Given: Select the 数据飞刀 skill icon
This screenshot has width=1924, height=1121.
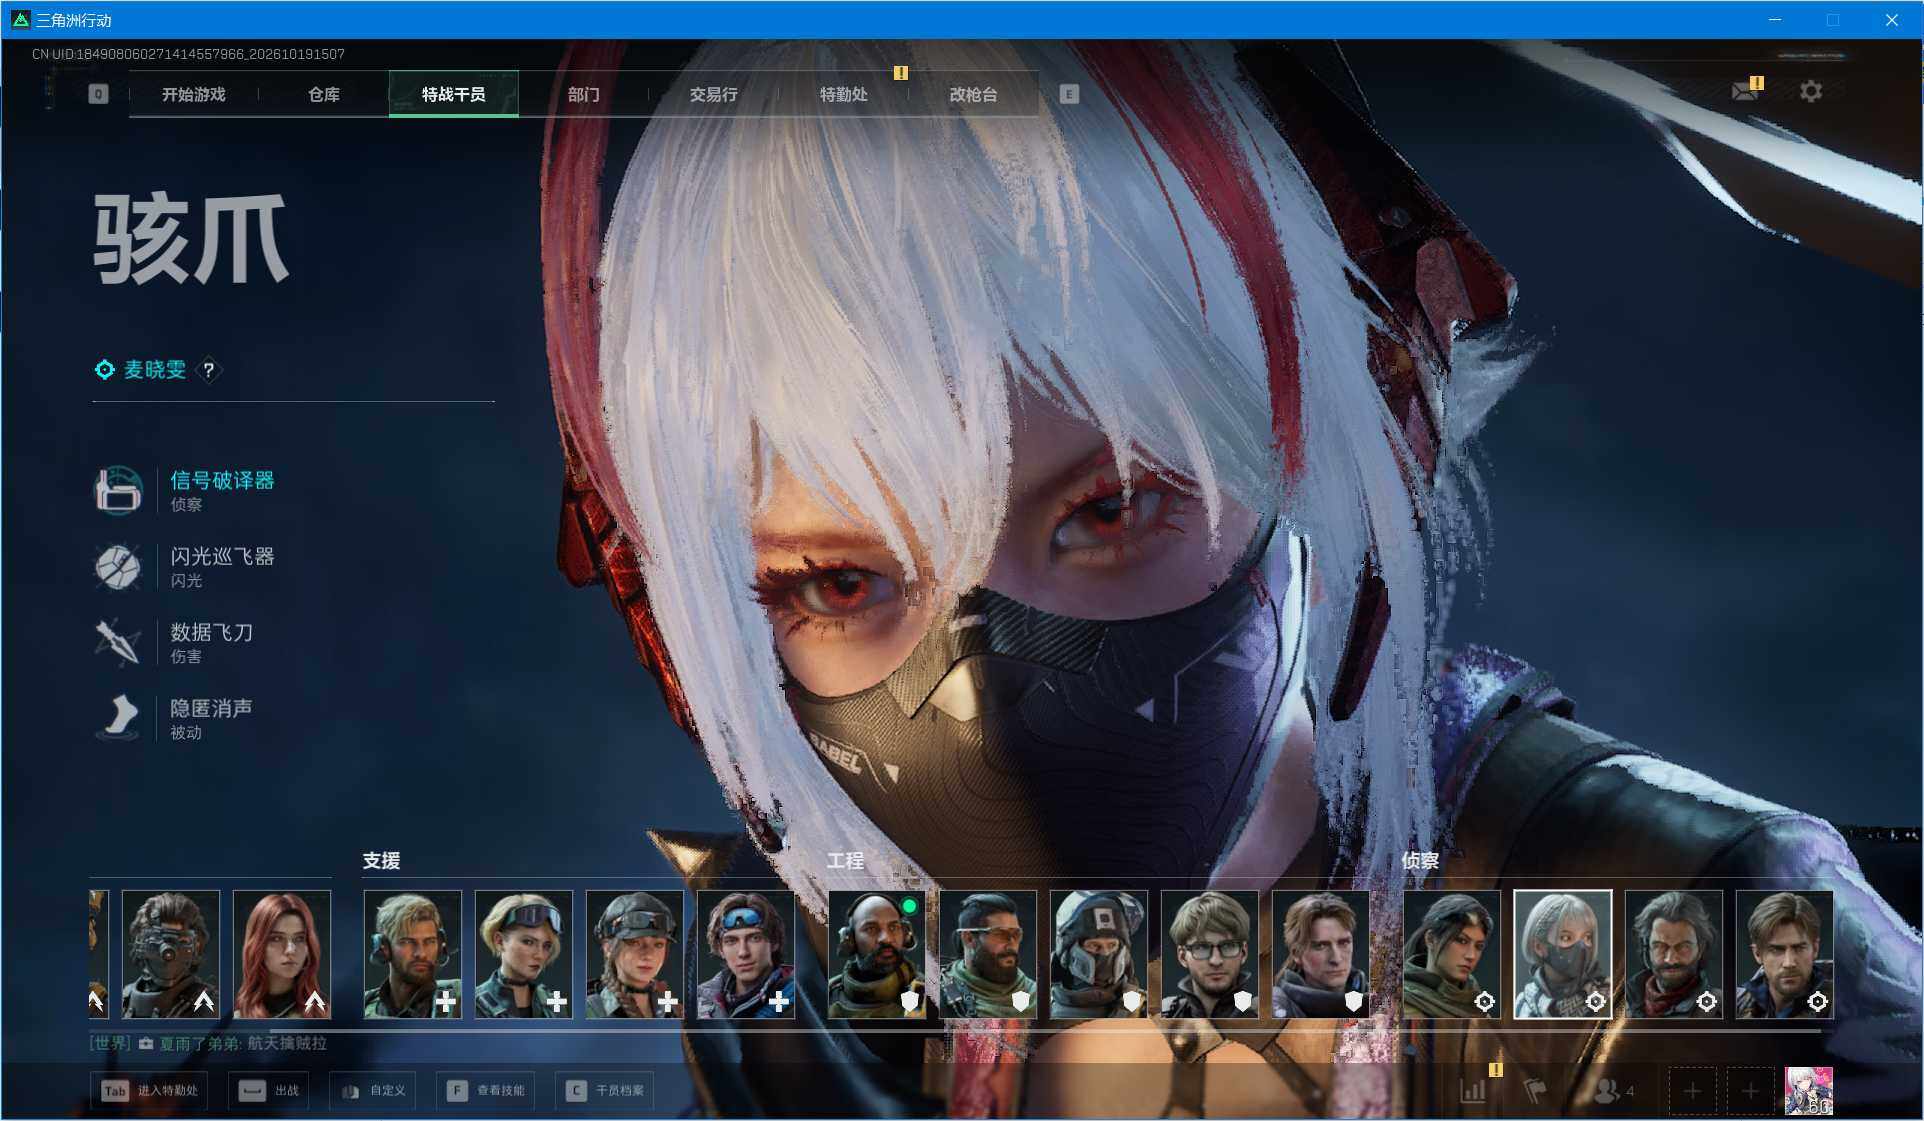Looking at the screenshot, I should pyautogui.click(x=118, y=642).
